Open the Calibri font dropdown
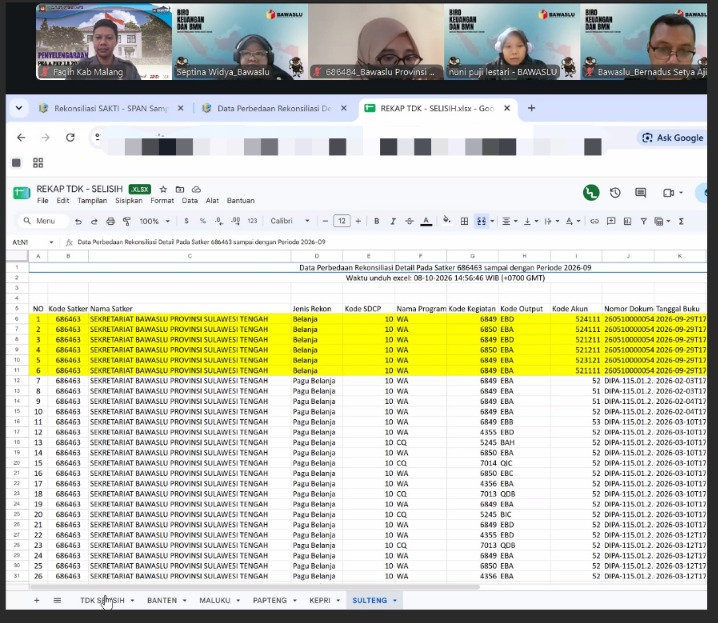The height and width of the screenshot is (623, 718). 290,221
